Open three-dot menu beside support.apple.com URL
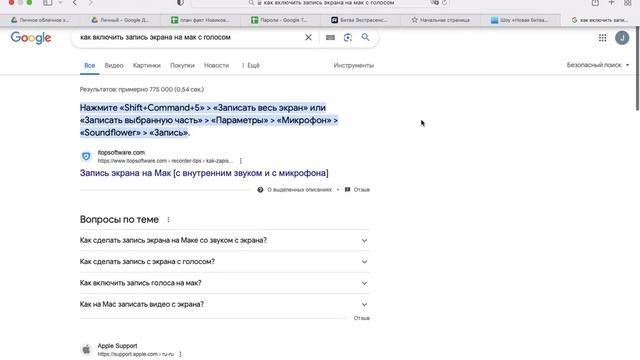Screen dimensions: 640x360 180,354
